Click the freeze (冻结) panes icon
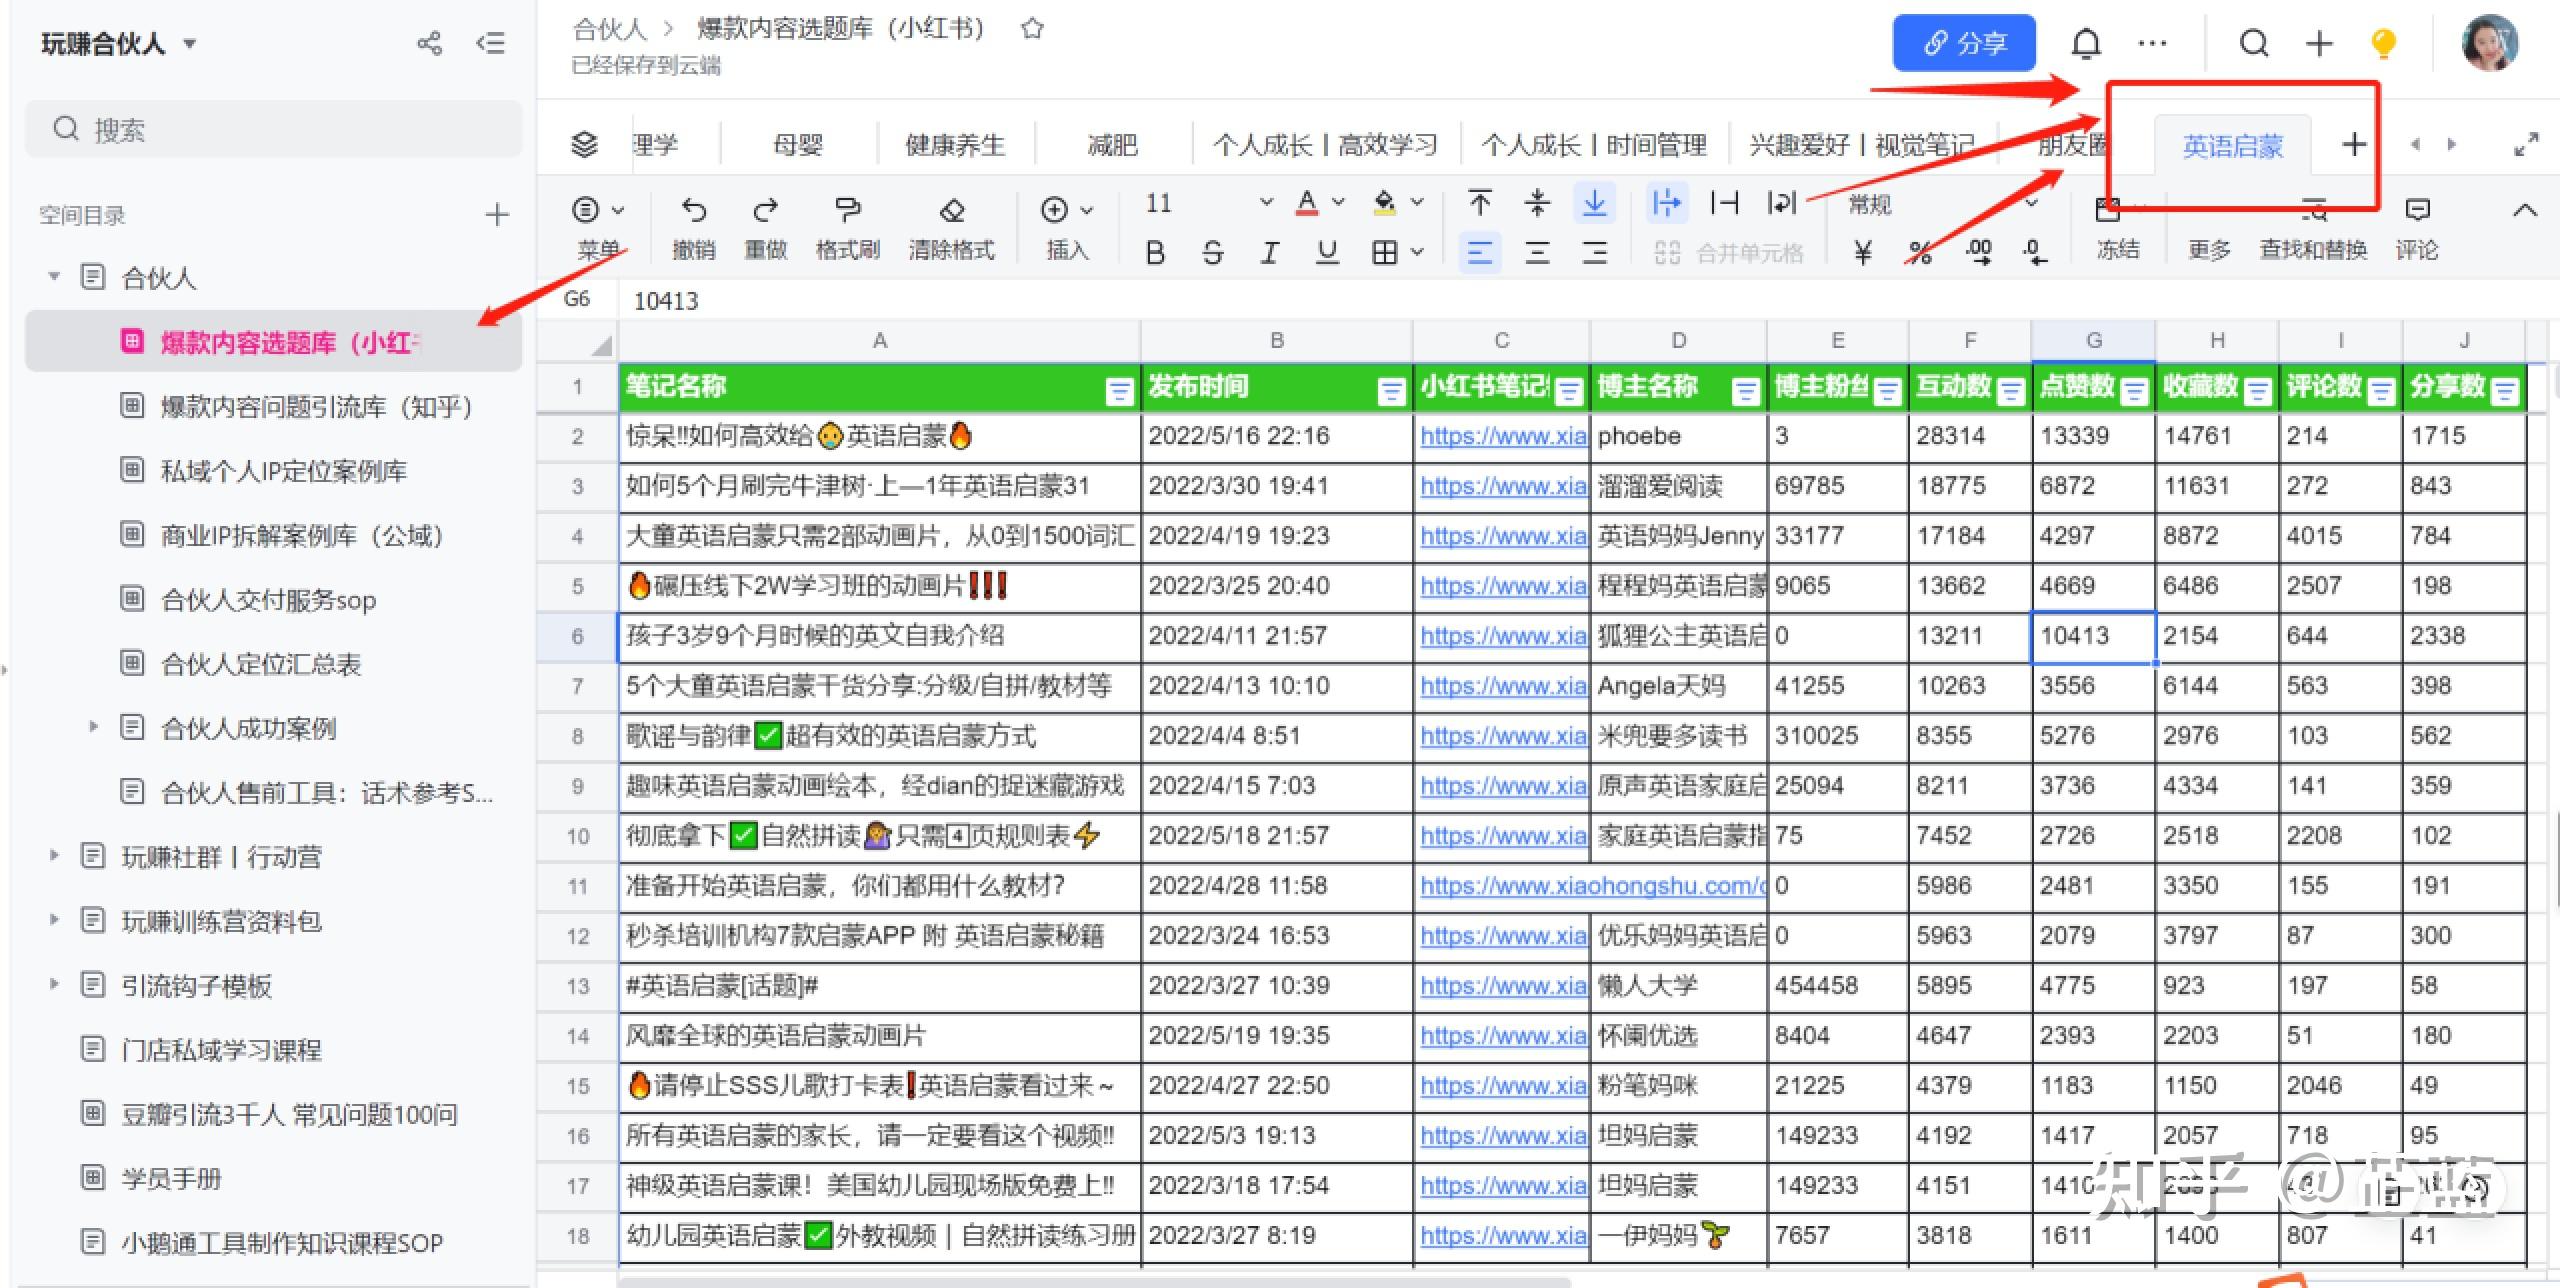Screen dimensions: 2560x1288 point(2108,211)
